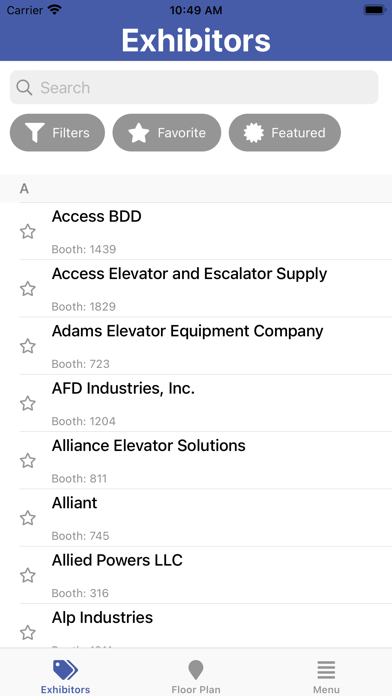Open Access BDD exhibitor details
This screenshot has height=696, width=392.
coord(206,231)
